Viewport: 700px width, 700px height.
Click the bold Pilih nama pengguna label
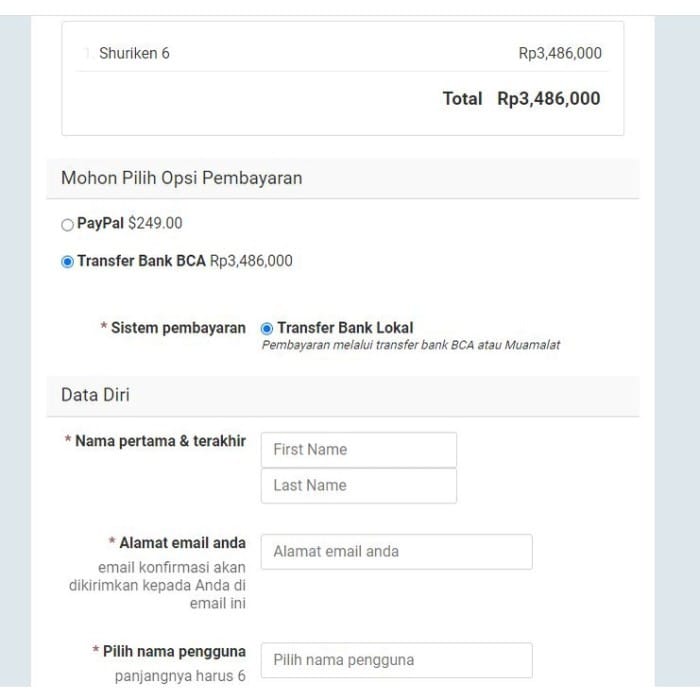point(173,652)
